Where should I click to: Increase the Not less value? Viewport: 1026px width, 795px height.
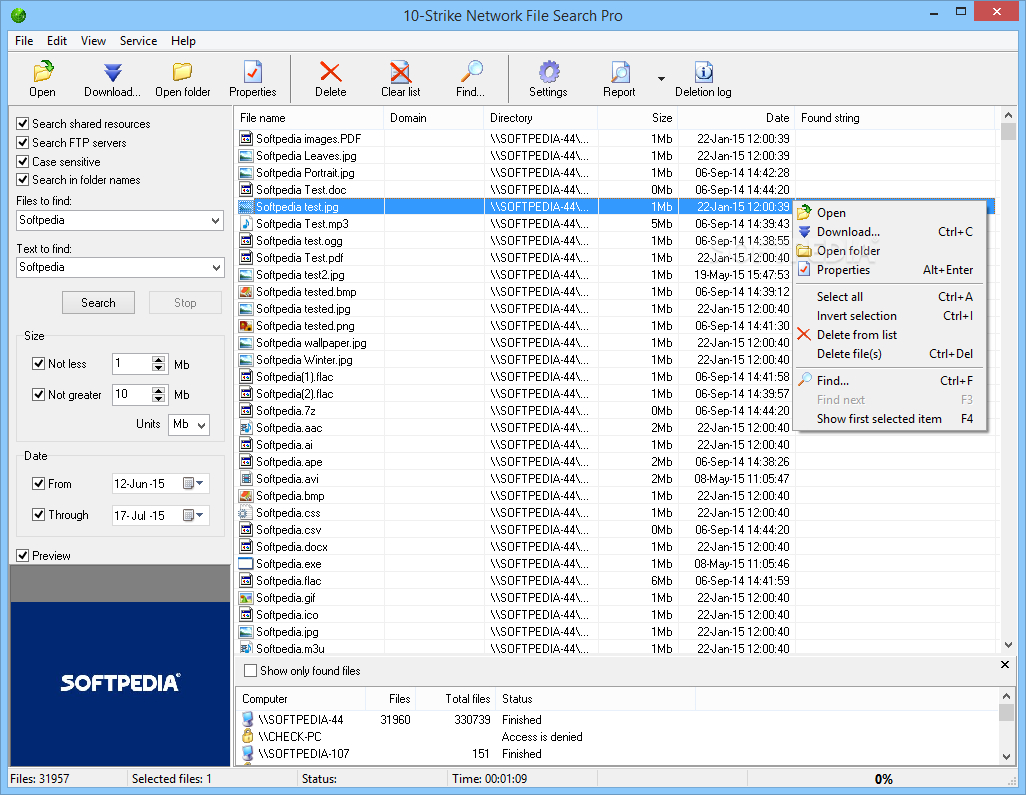coord(159,359)
